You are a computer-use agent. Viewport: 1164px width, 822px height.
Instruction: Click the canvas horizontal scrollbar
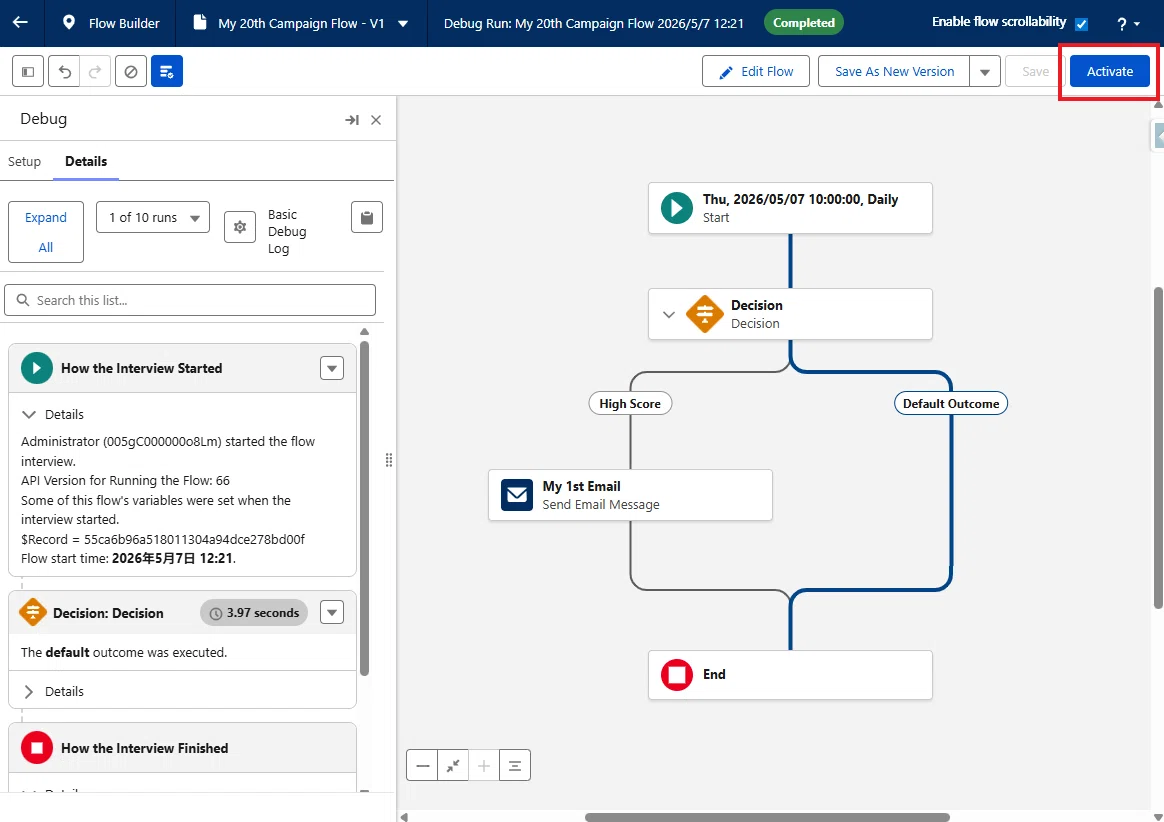point(767,817)
